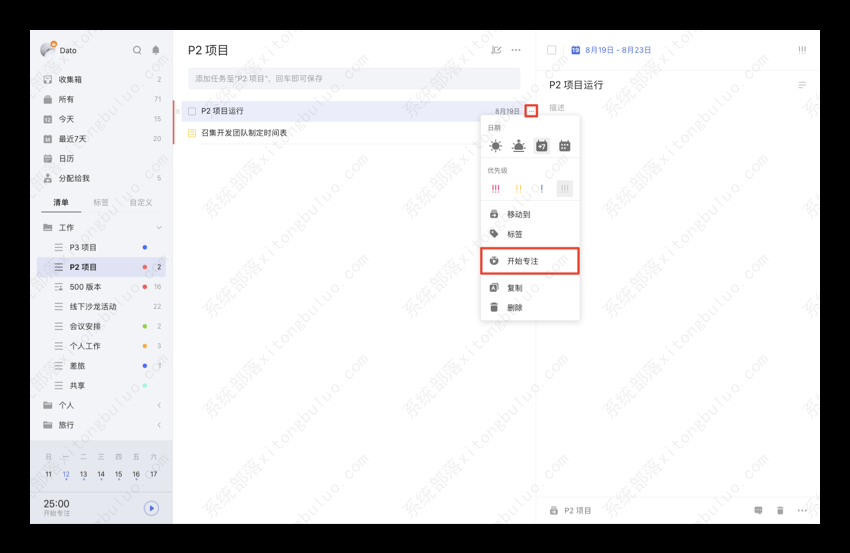The height and width of the screenshot is (553, 850).
Task: Set high priority red exclamation marks
Action: click(x=495, y=189)
